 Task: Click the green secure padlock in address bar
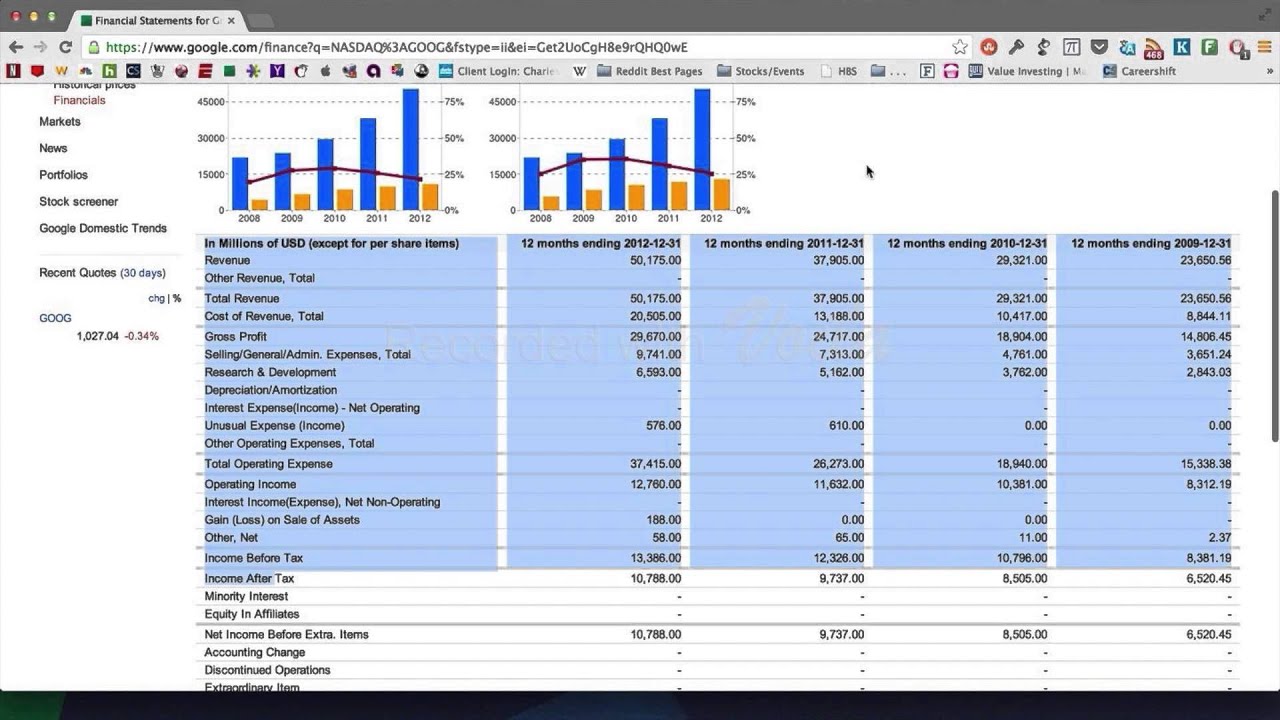click(93, 47)
